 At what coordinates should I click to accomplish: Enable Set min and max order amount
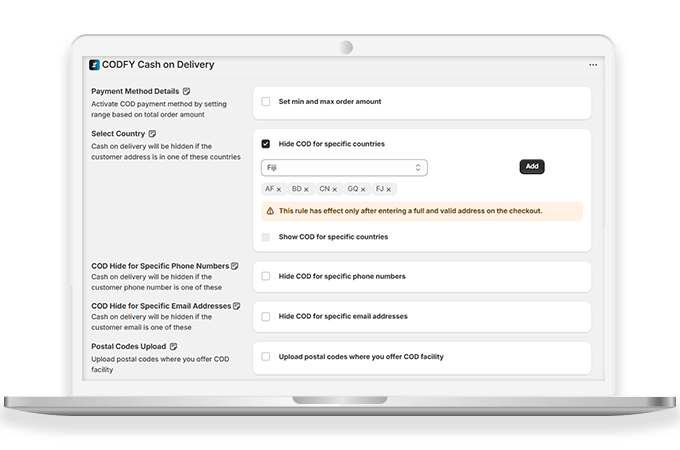tap(266, 102)
